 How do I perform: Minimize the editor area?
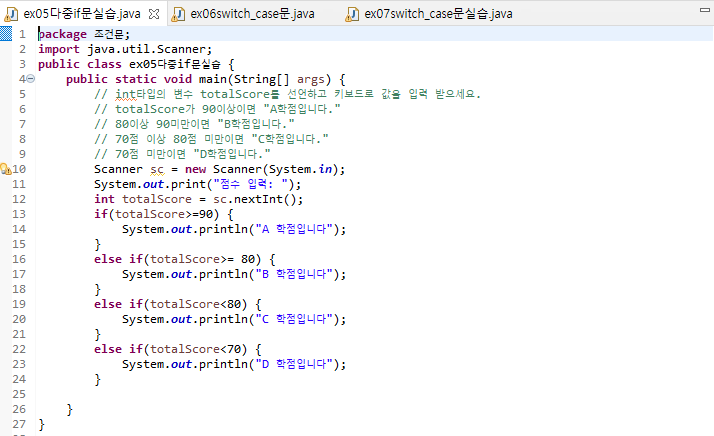tap(705, 10)
